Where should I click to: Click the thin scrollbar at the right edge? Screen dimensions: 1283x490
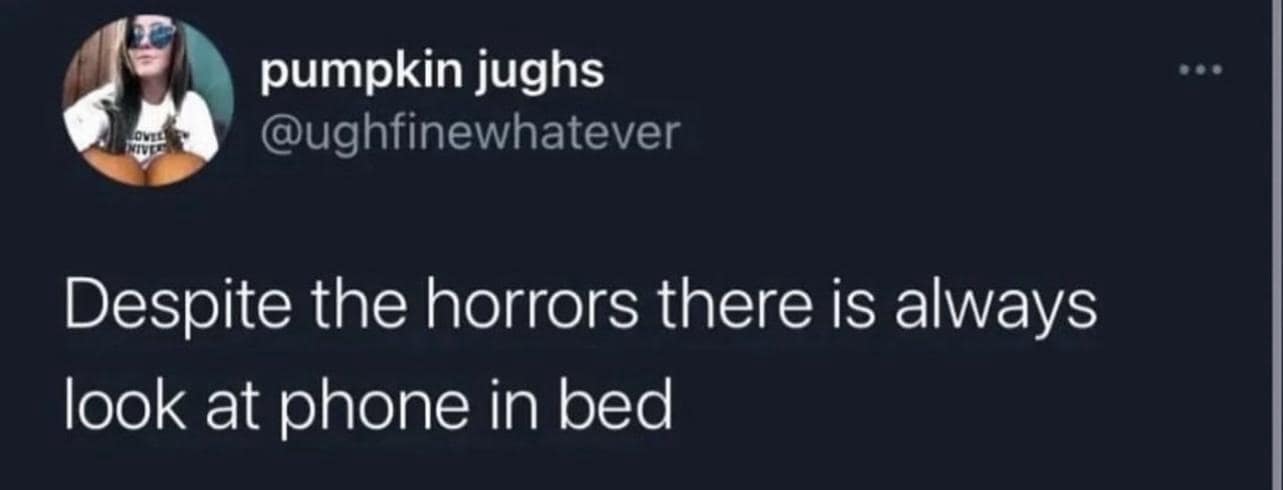(x=1278, y=245)
